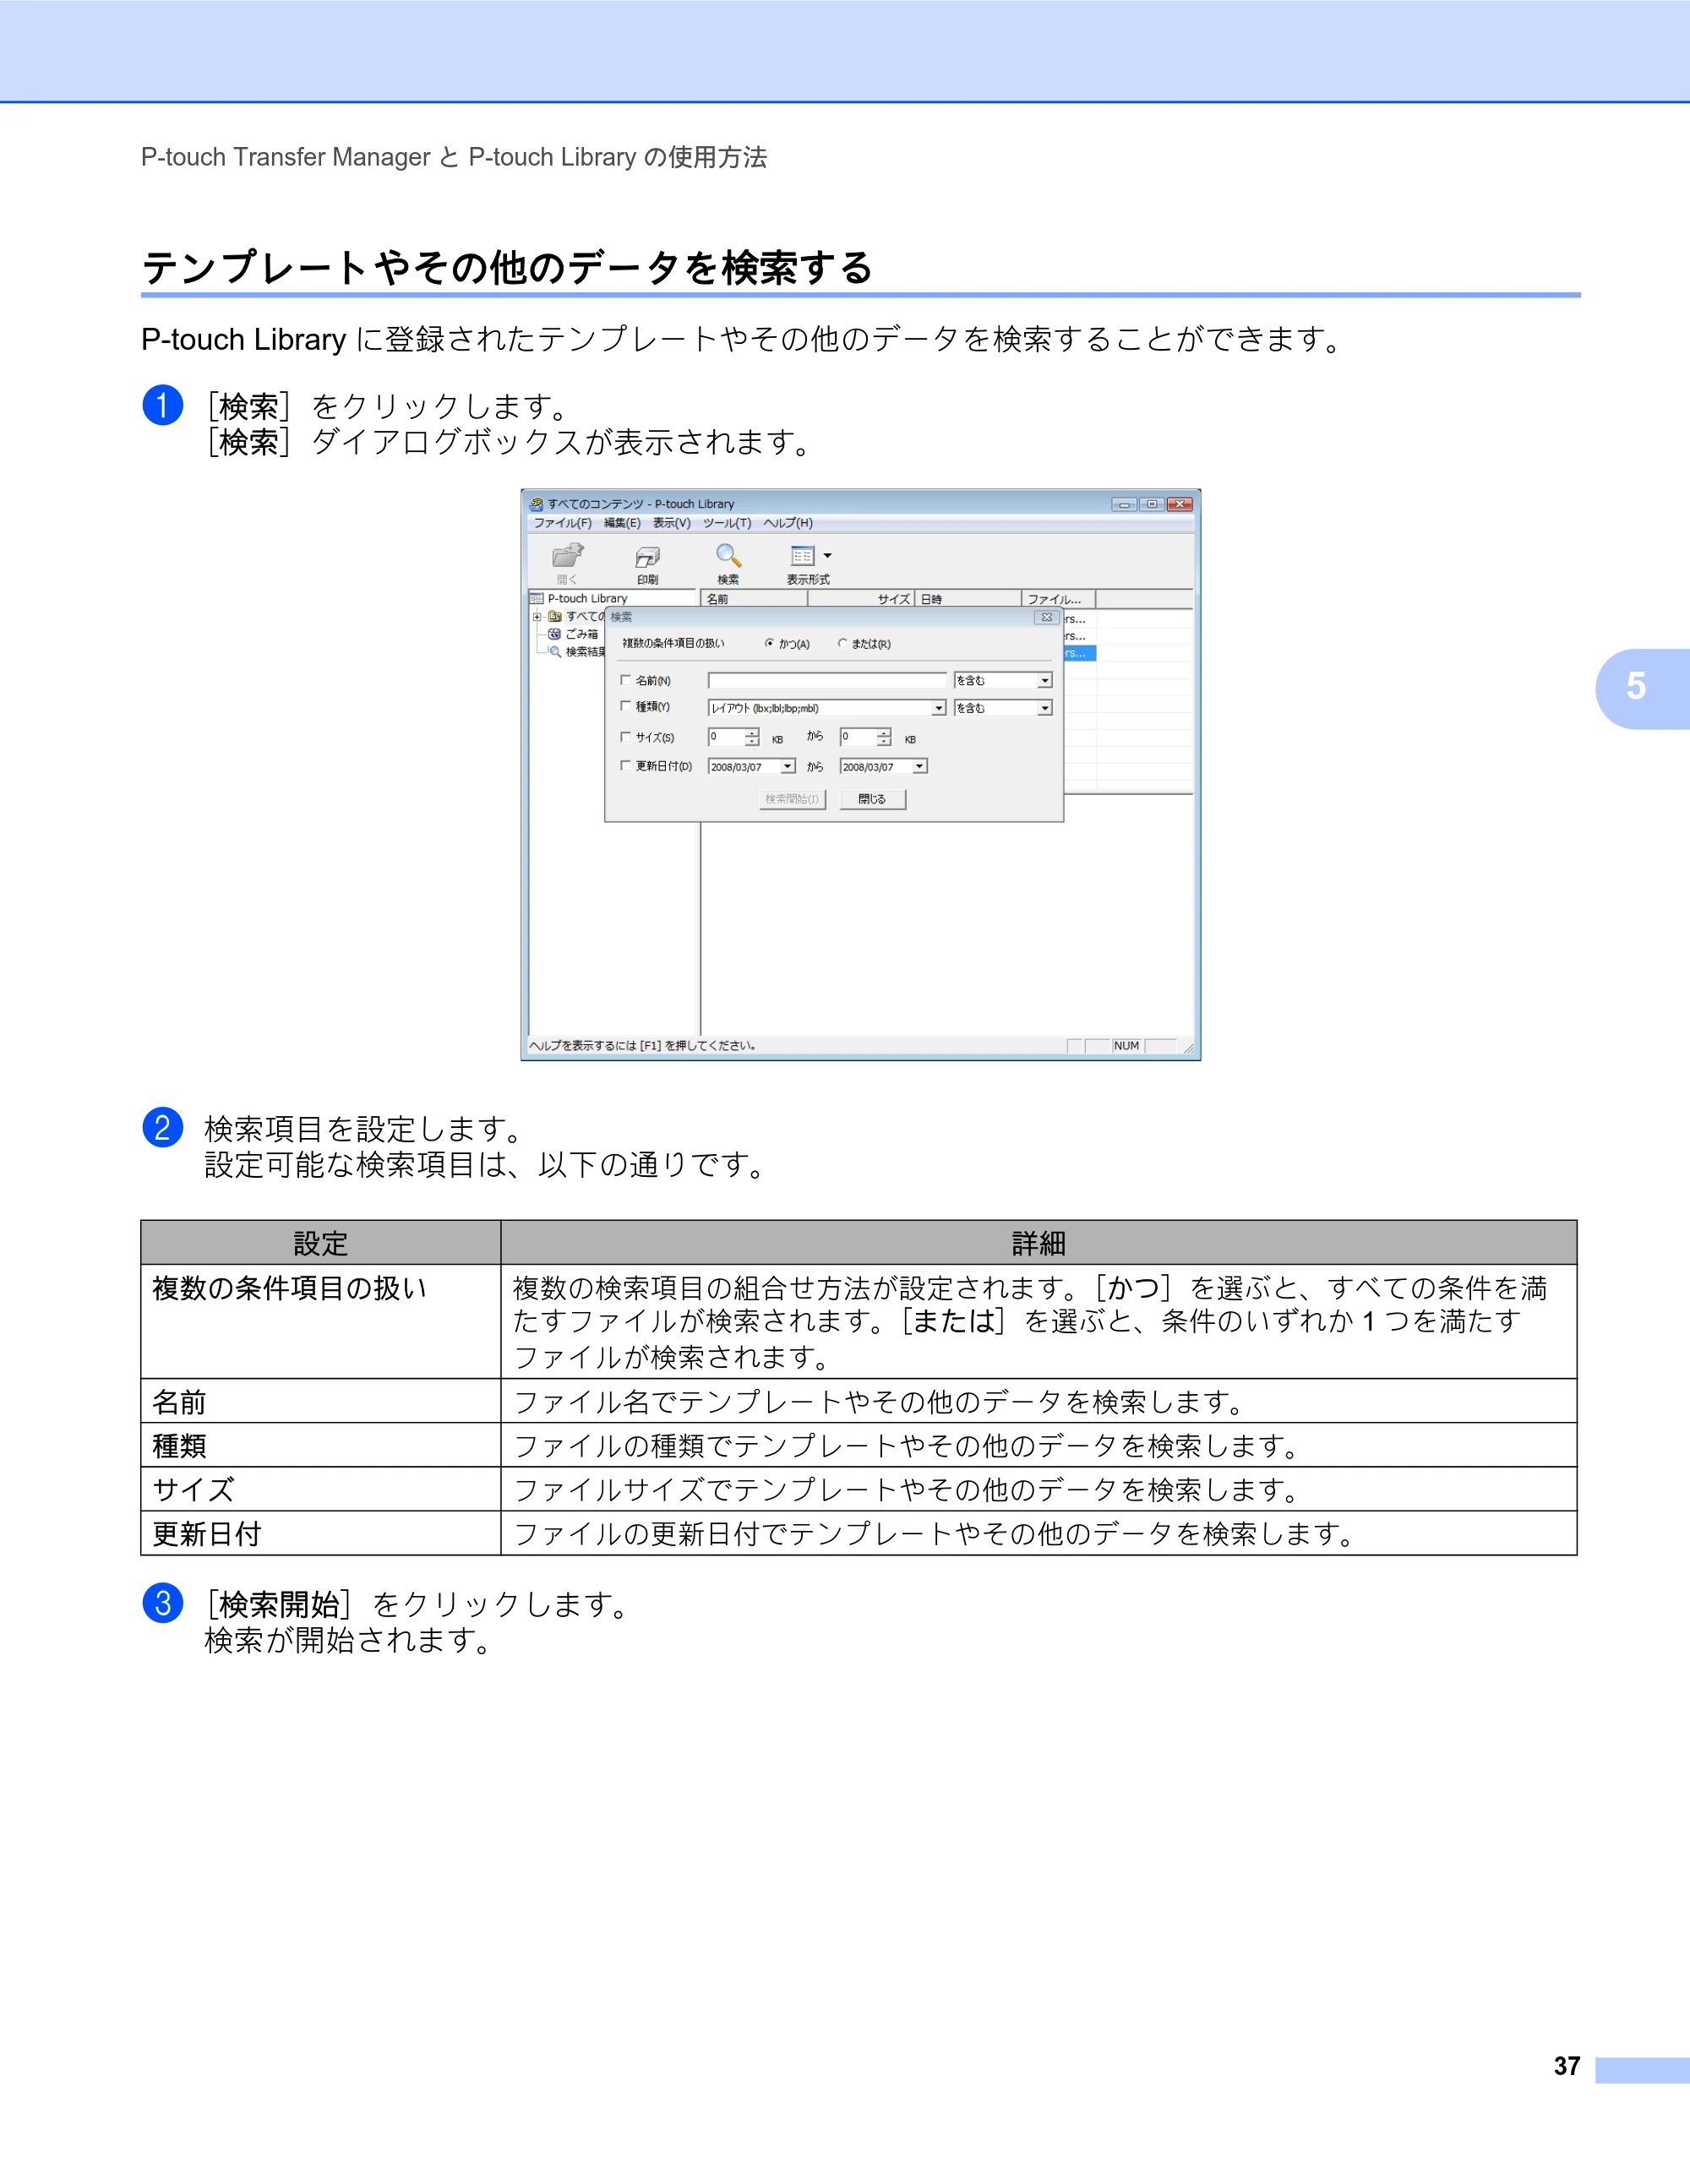Click the F1 help hint in status bar

point(642,1046)
